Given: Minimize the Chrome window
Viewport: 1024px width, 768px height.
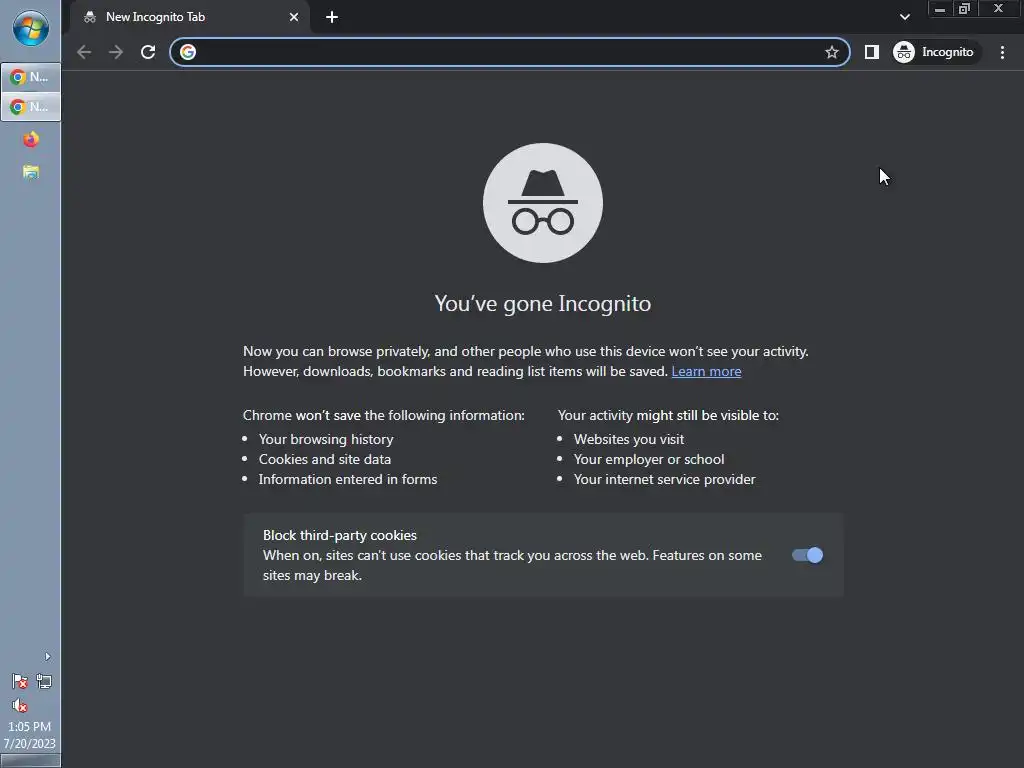Looking at the screenshot, I should pos(940,9).
